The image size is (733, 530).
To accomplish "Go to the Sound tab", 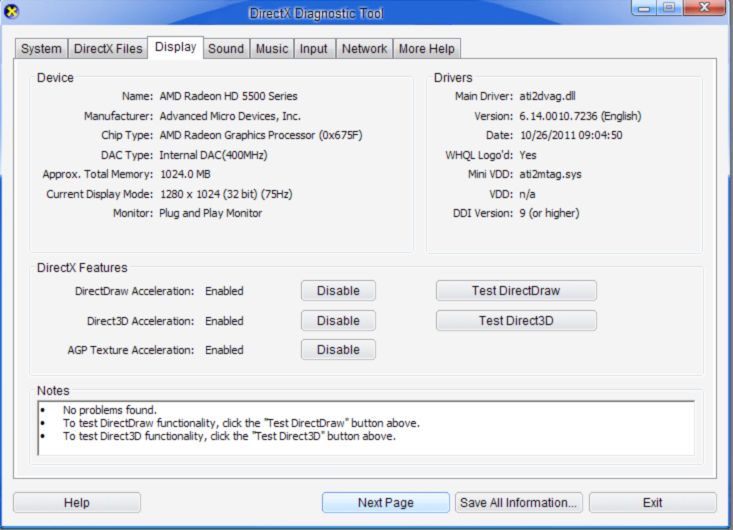I will click(226, 49).
